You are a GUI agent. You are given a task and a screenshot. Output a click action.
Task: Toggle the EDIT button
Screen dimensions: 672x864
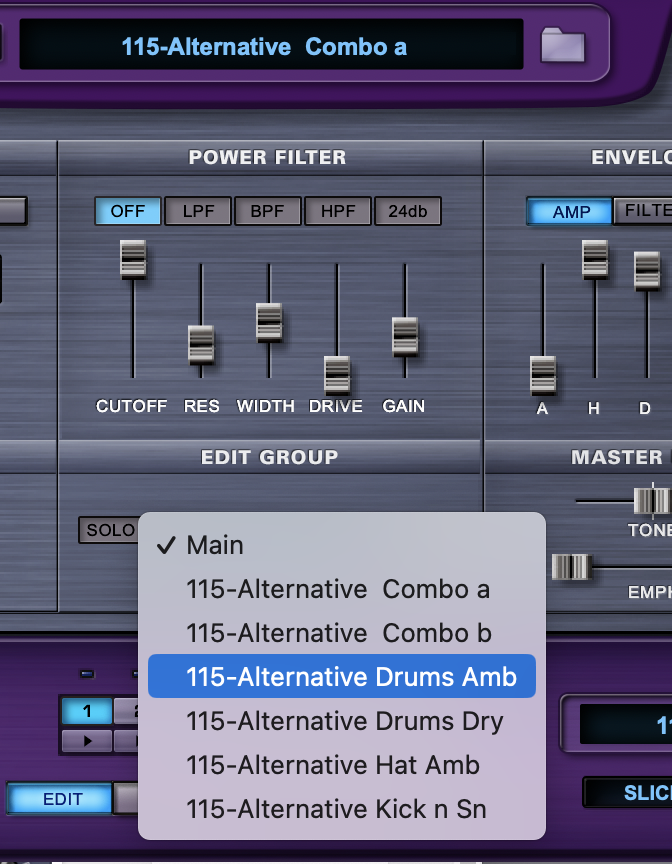click(x=59, y=799)
